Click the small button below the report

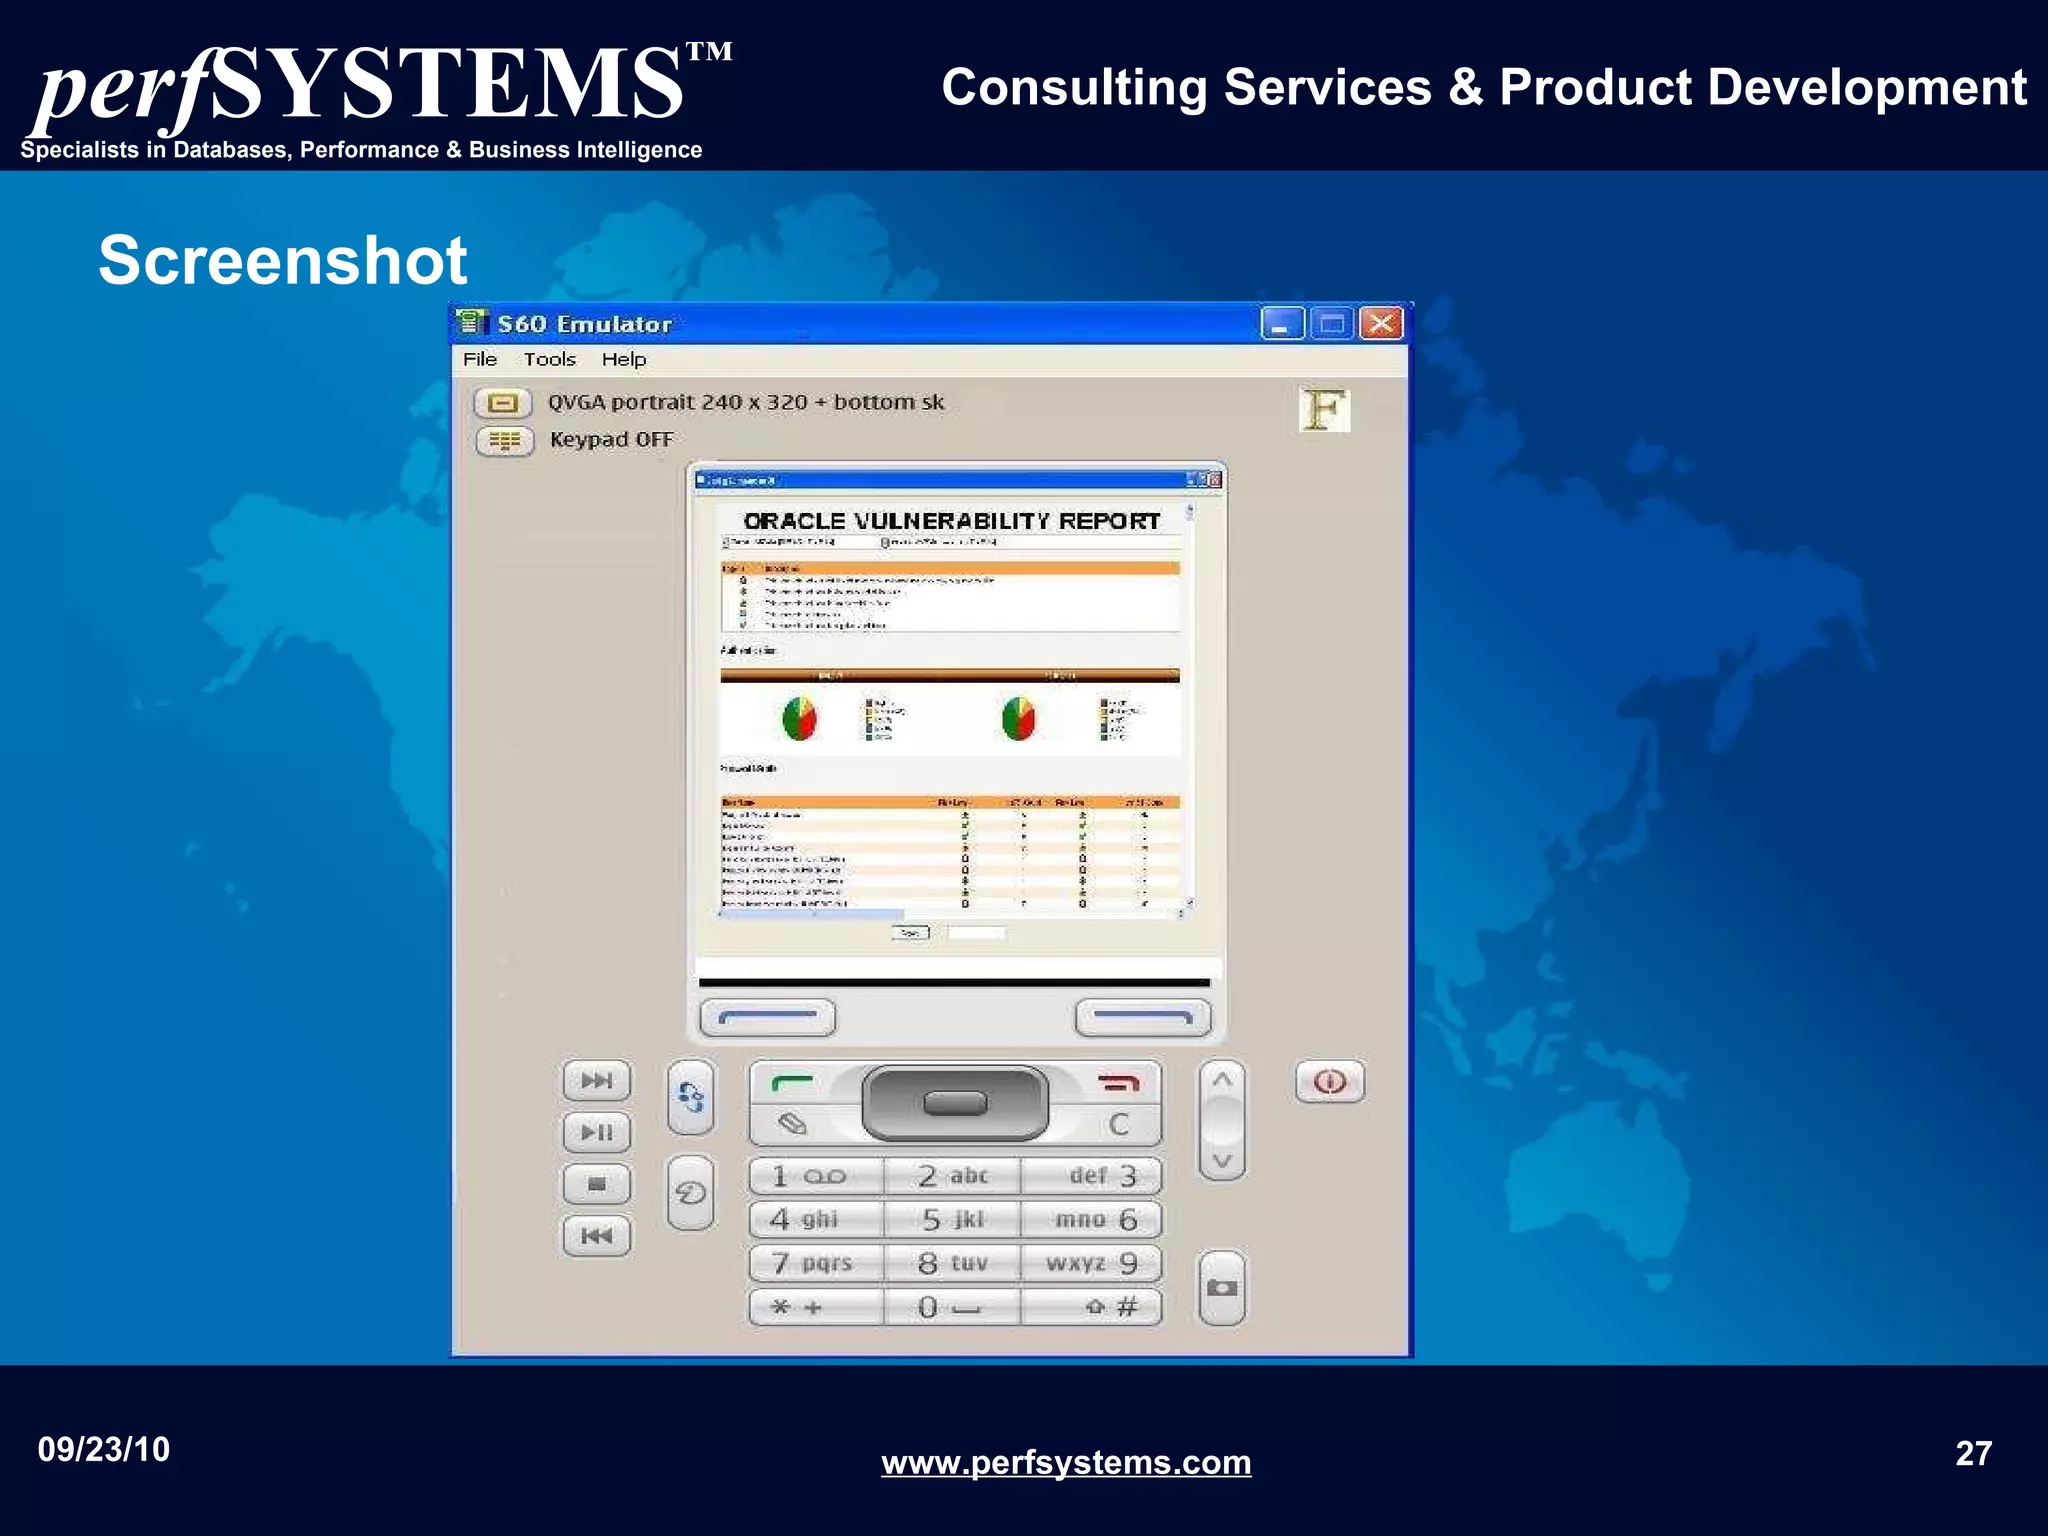coord(910,933)
